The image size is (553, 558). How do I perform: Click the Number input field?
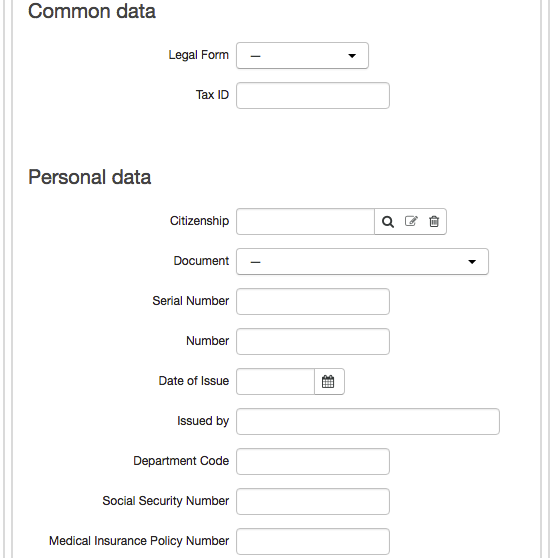[313, 341]
